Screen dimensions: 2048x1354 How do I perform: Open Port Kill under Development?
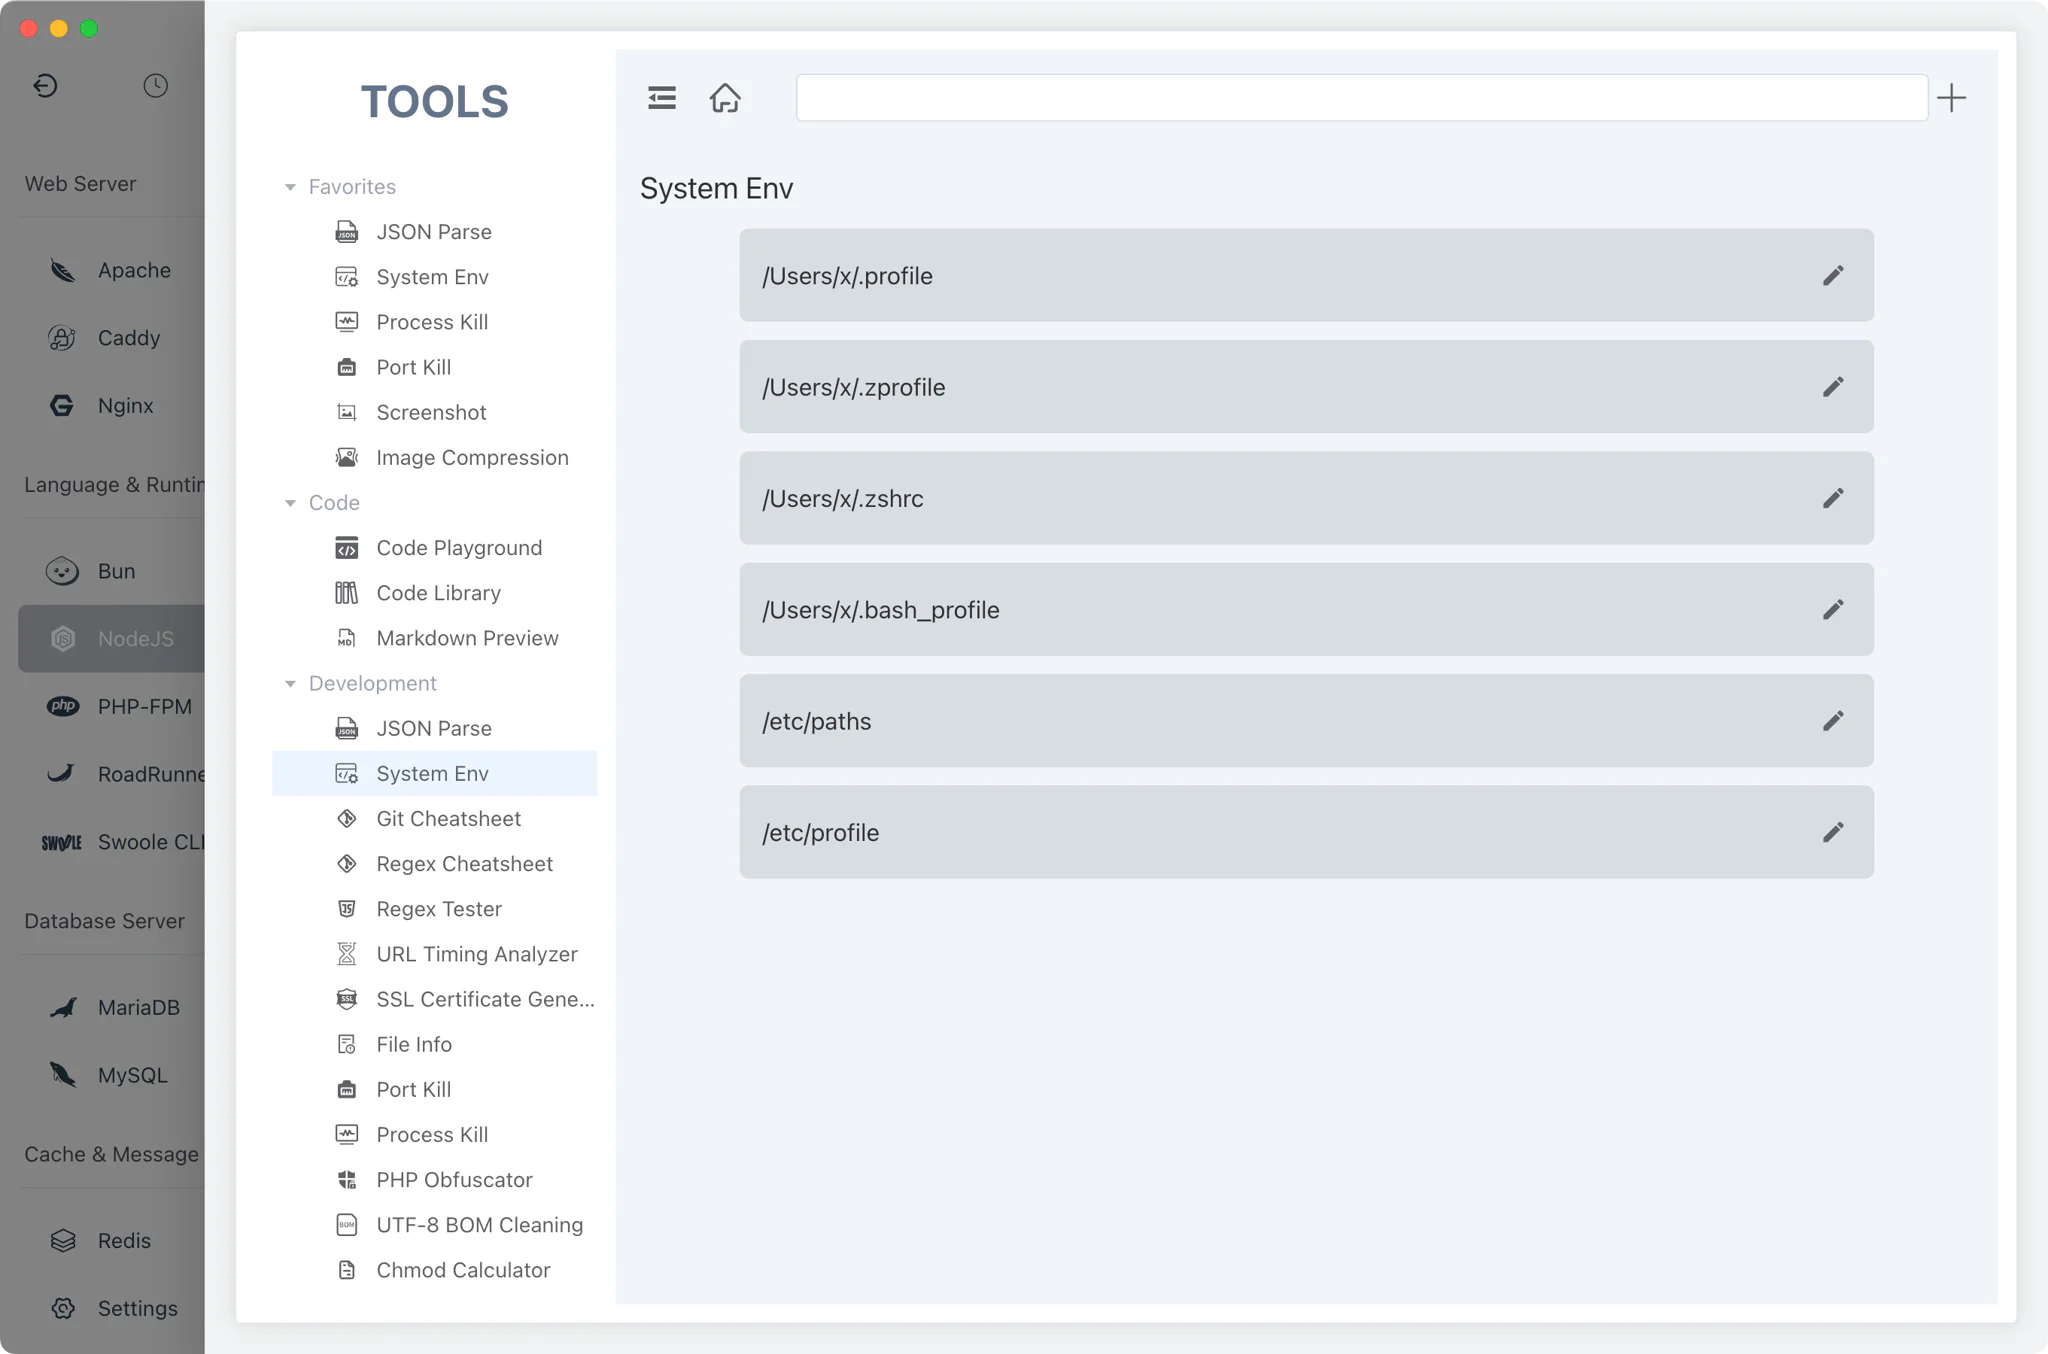[x=434, y=1089]
